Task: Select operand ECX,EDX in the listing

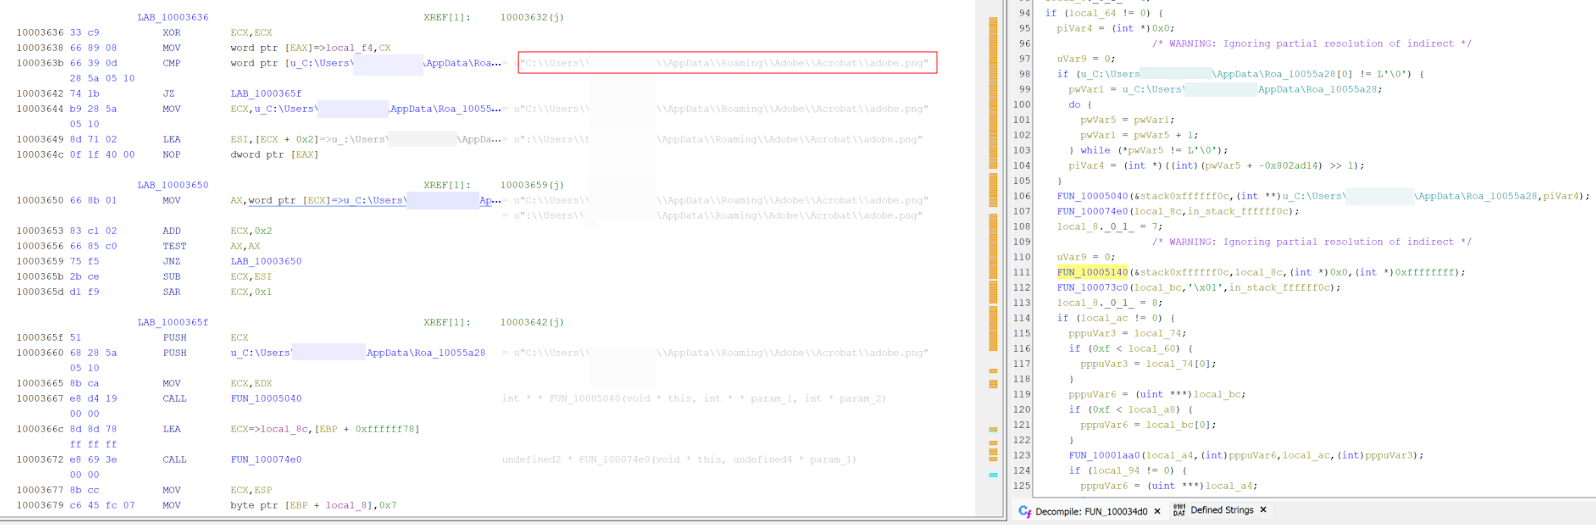Action: [250, 383]
